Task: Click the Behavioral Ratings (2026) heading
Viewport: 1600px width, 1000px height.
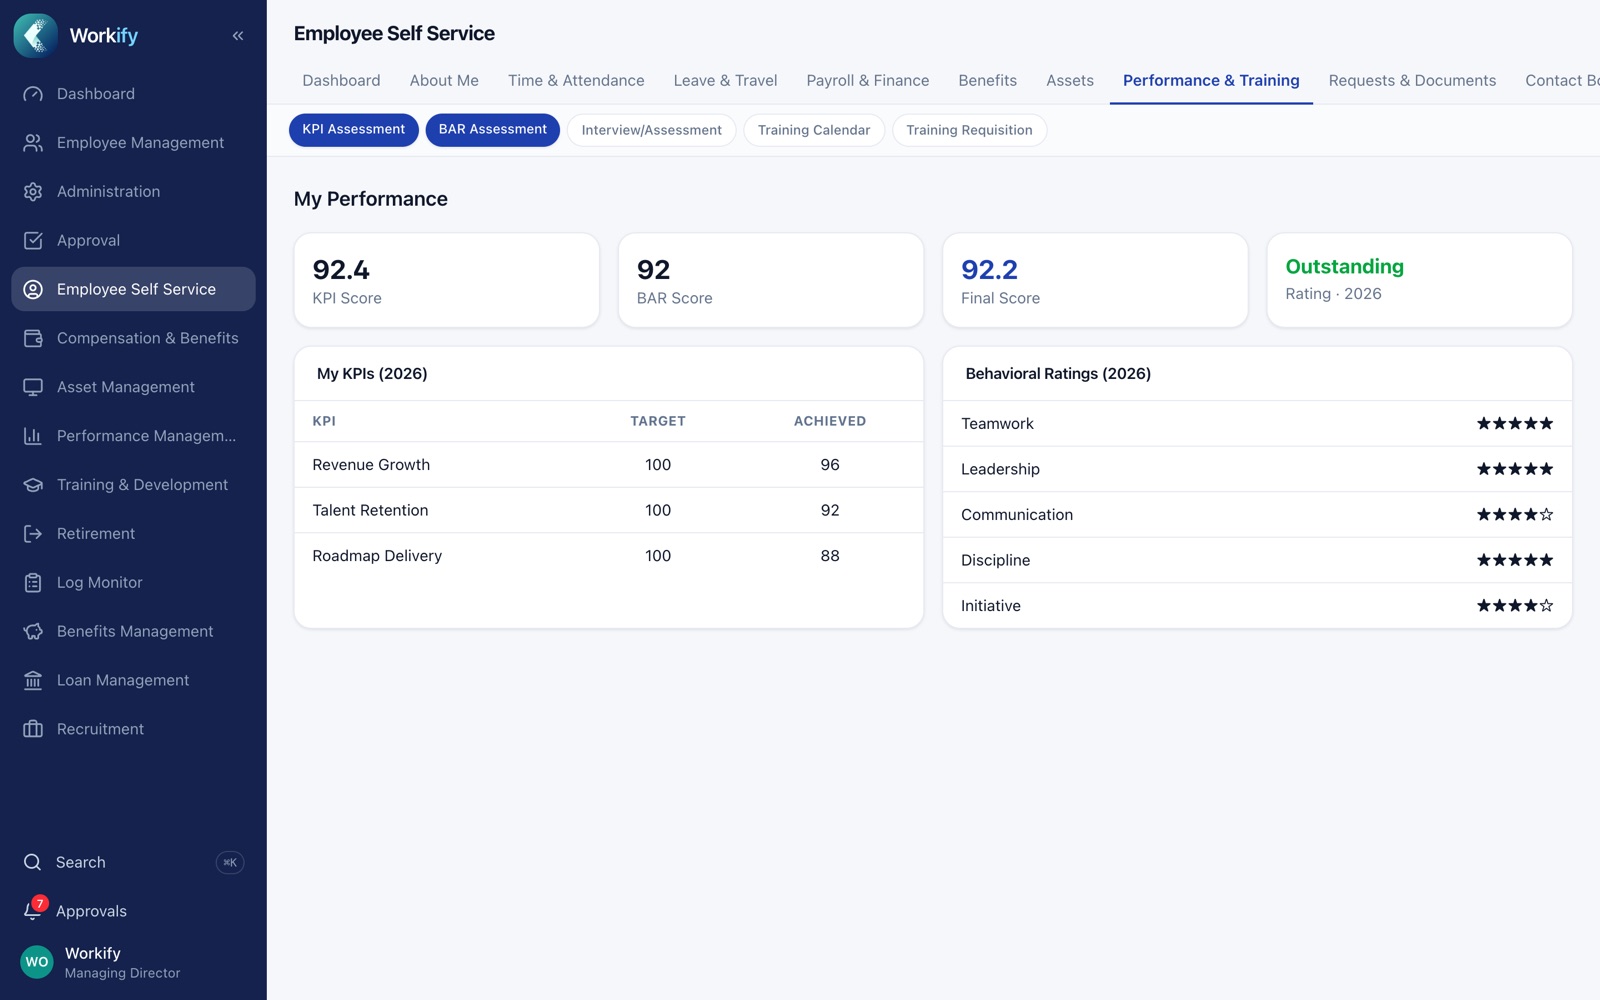Action: [x=1058, y=374]
